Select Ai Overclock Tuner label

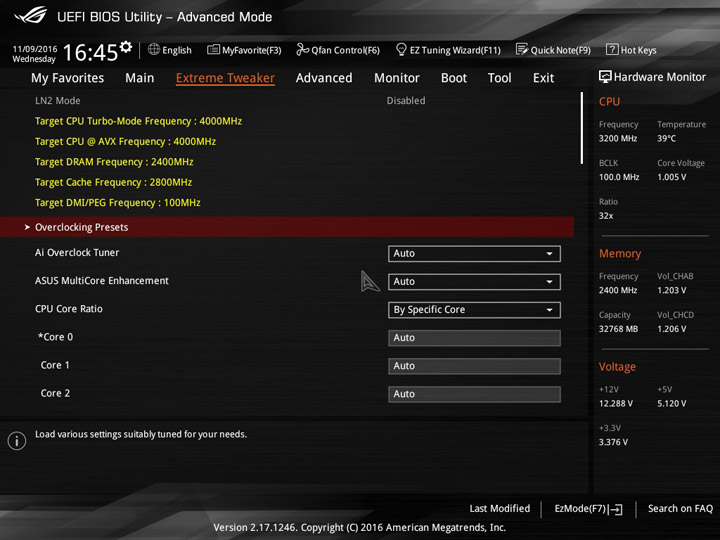tap(77, 253)
